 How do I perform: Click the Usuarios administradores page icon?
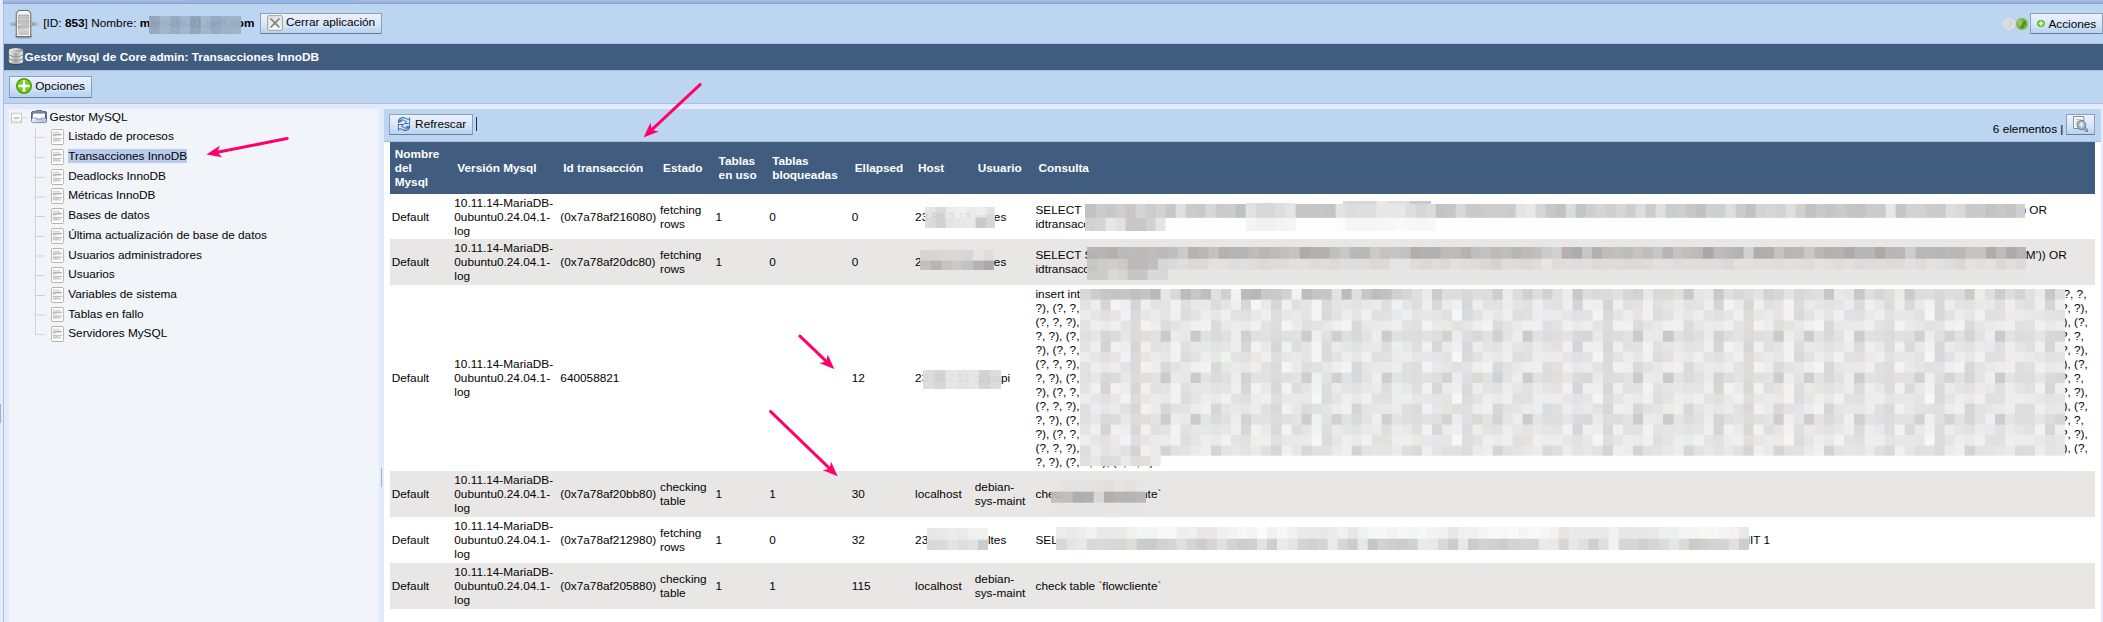(x=58, y=256)
